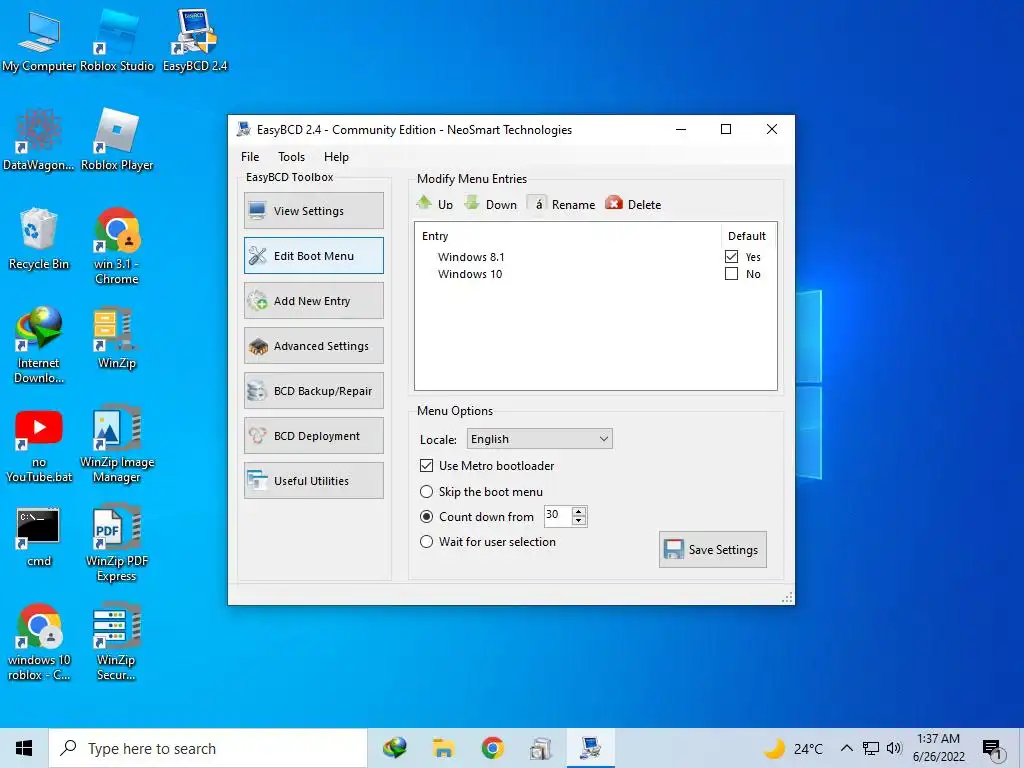Open File Explorer from taskbar
Viewport: 1024px width, 768px height.
443,748
